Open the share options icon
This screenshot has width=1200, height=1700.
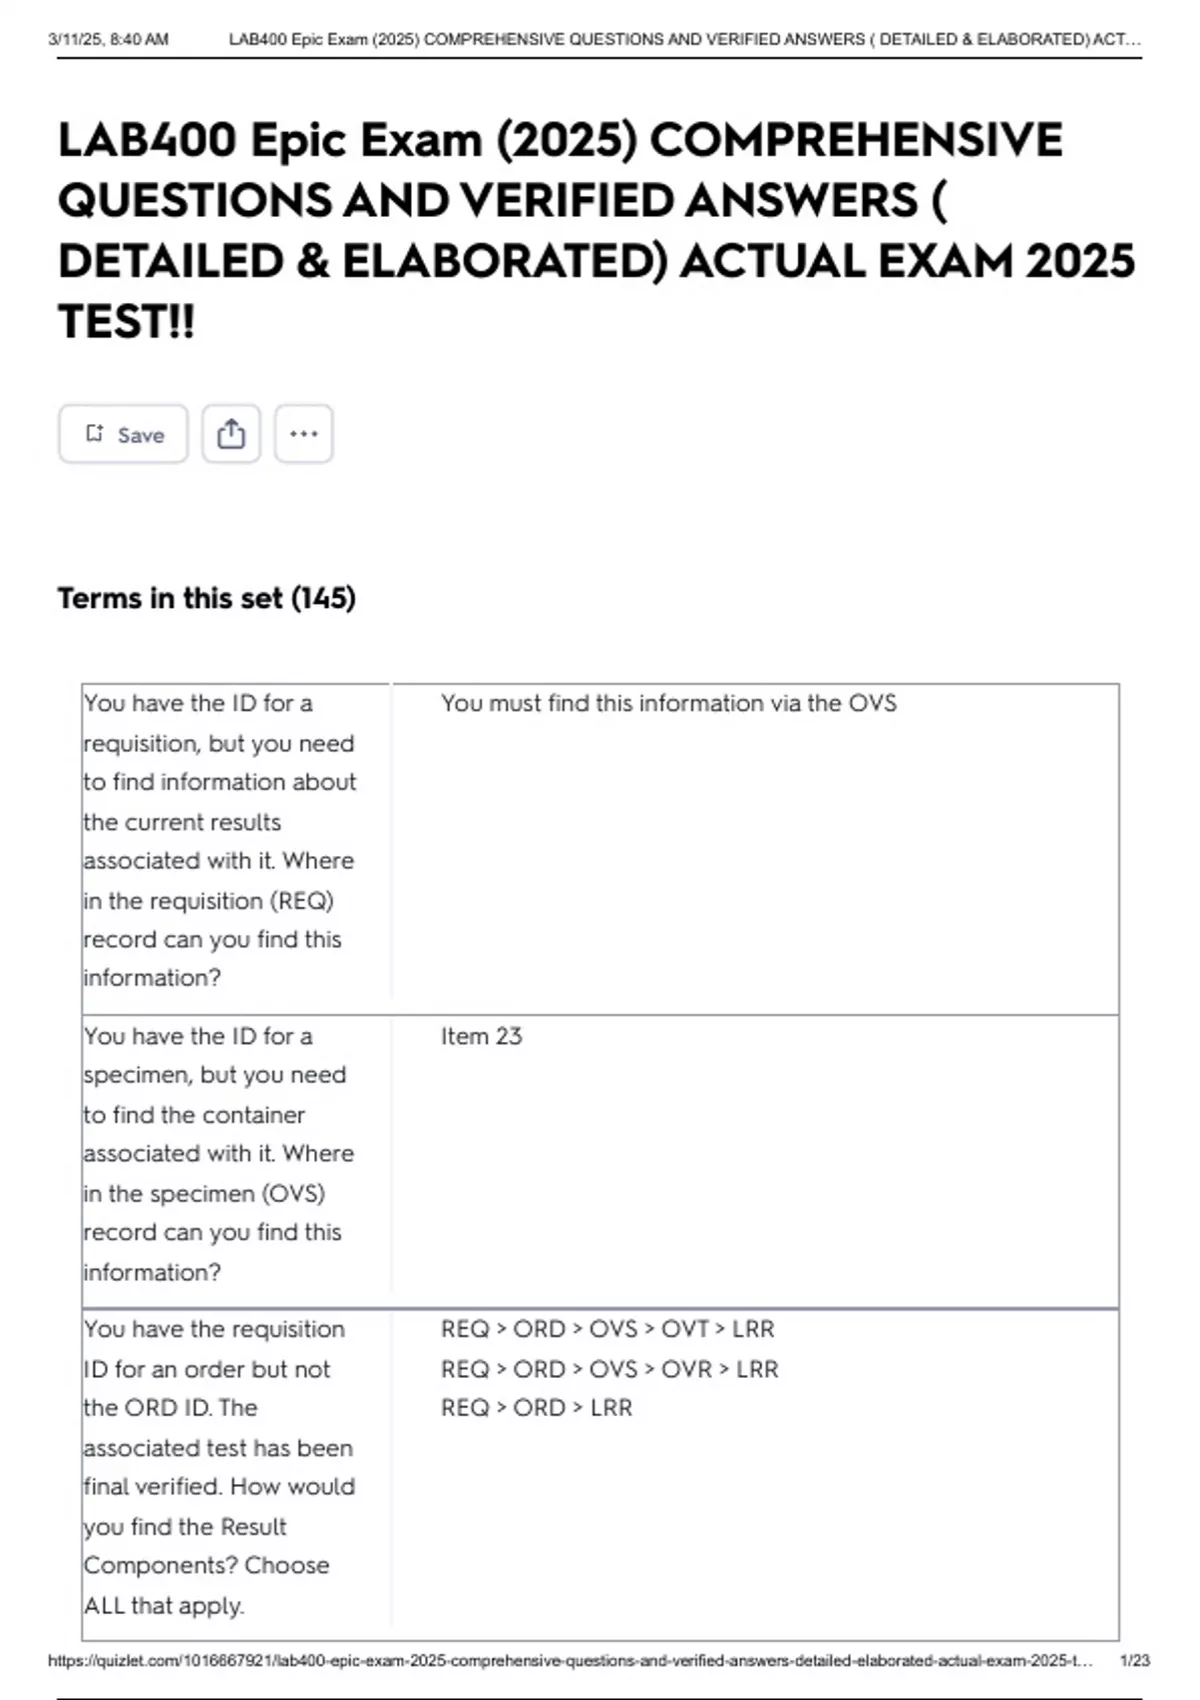coord(231,434)
